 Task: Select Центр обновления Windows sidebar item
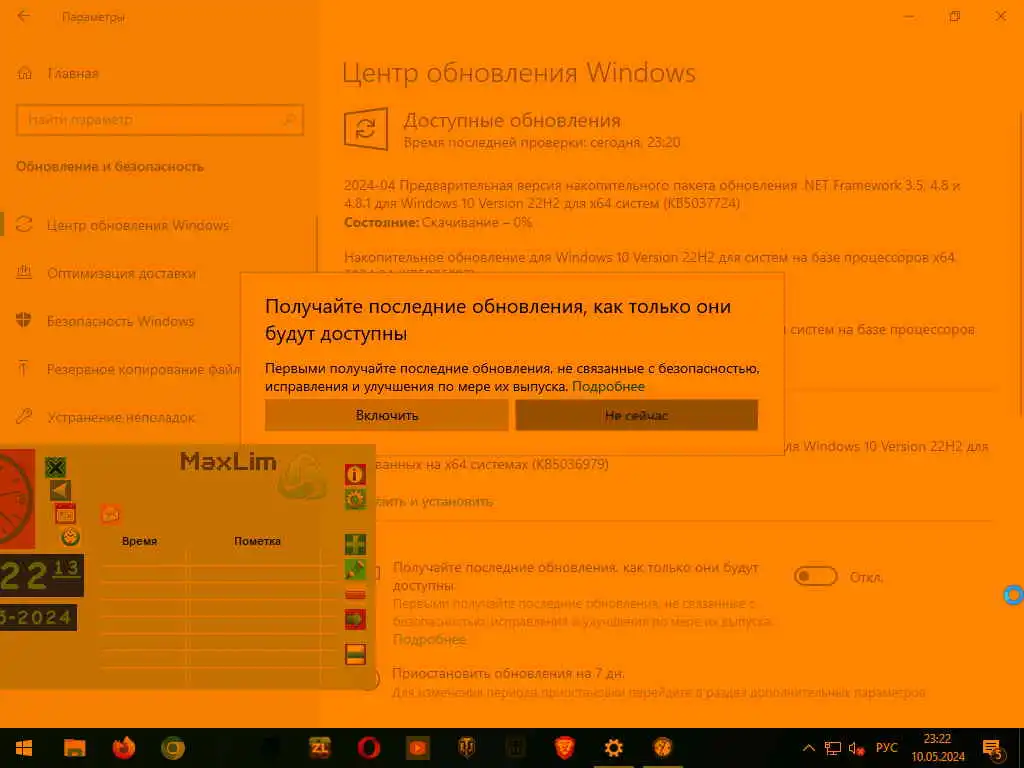click(x=138, y=225)
